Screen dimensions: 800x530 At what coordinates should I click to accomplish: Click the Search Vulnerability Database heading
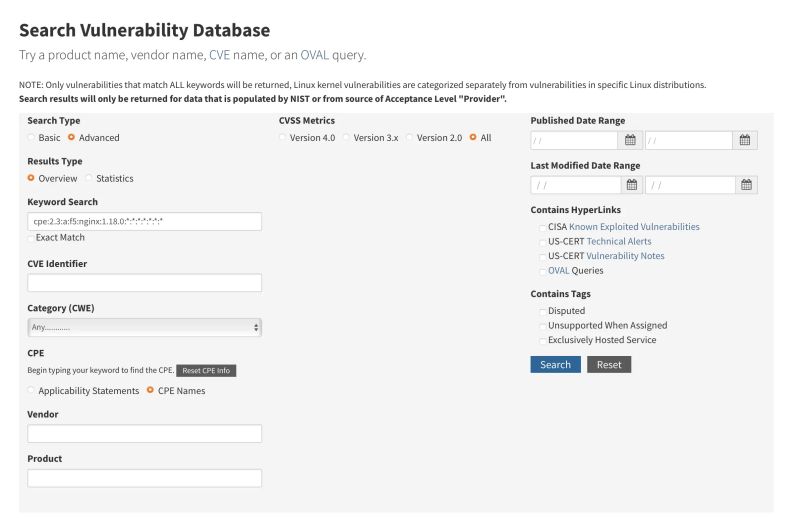[144, 30]
